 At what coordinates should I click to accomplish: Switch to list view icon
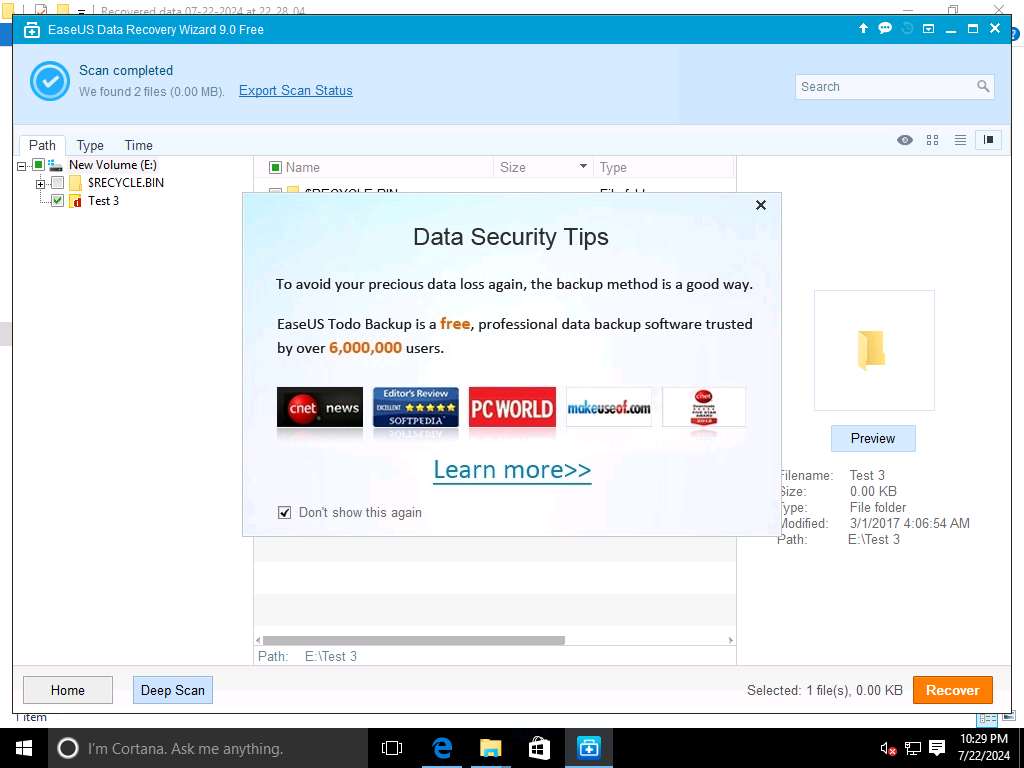[x=960, y=140]
